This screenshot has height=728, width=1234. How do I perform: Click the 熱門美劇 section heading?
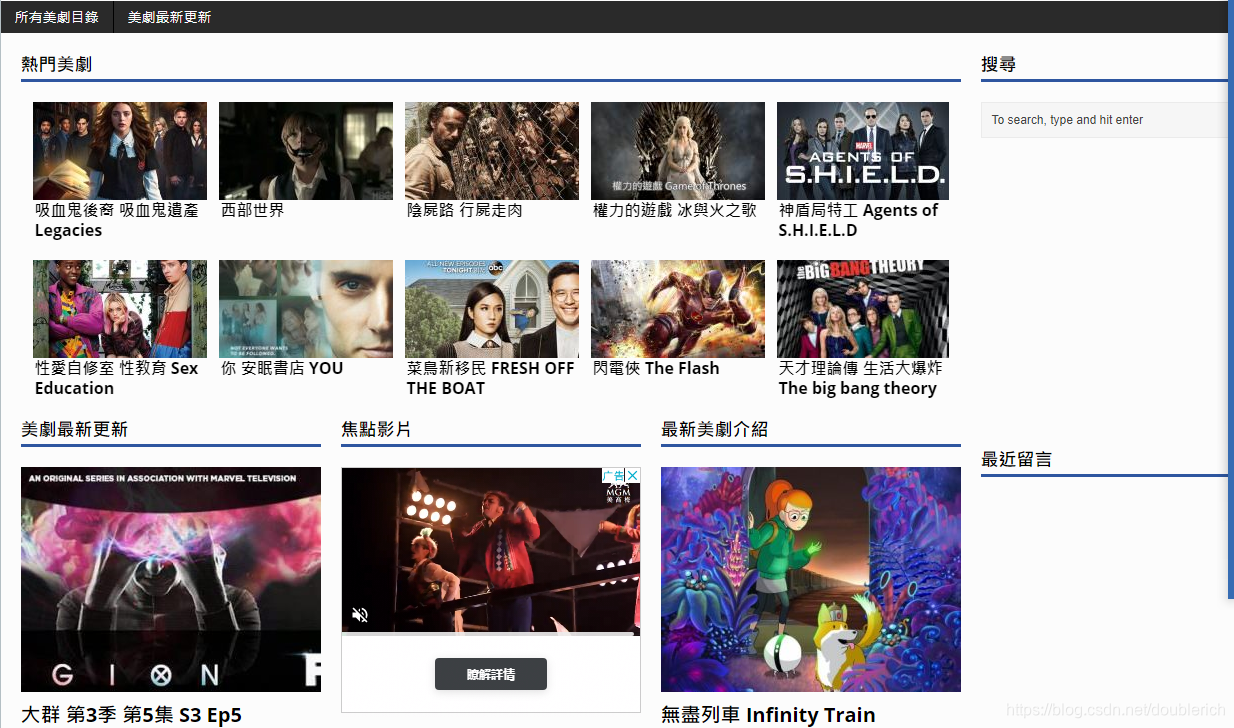(57, 64)
